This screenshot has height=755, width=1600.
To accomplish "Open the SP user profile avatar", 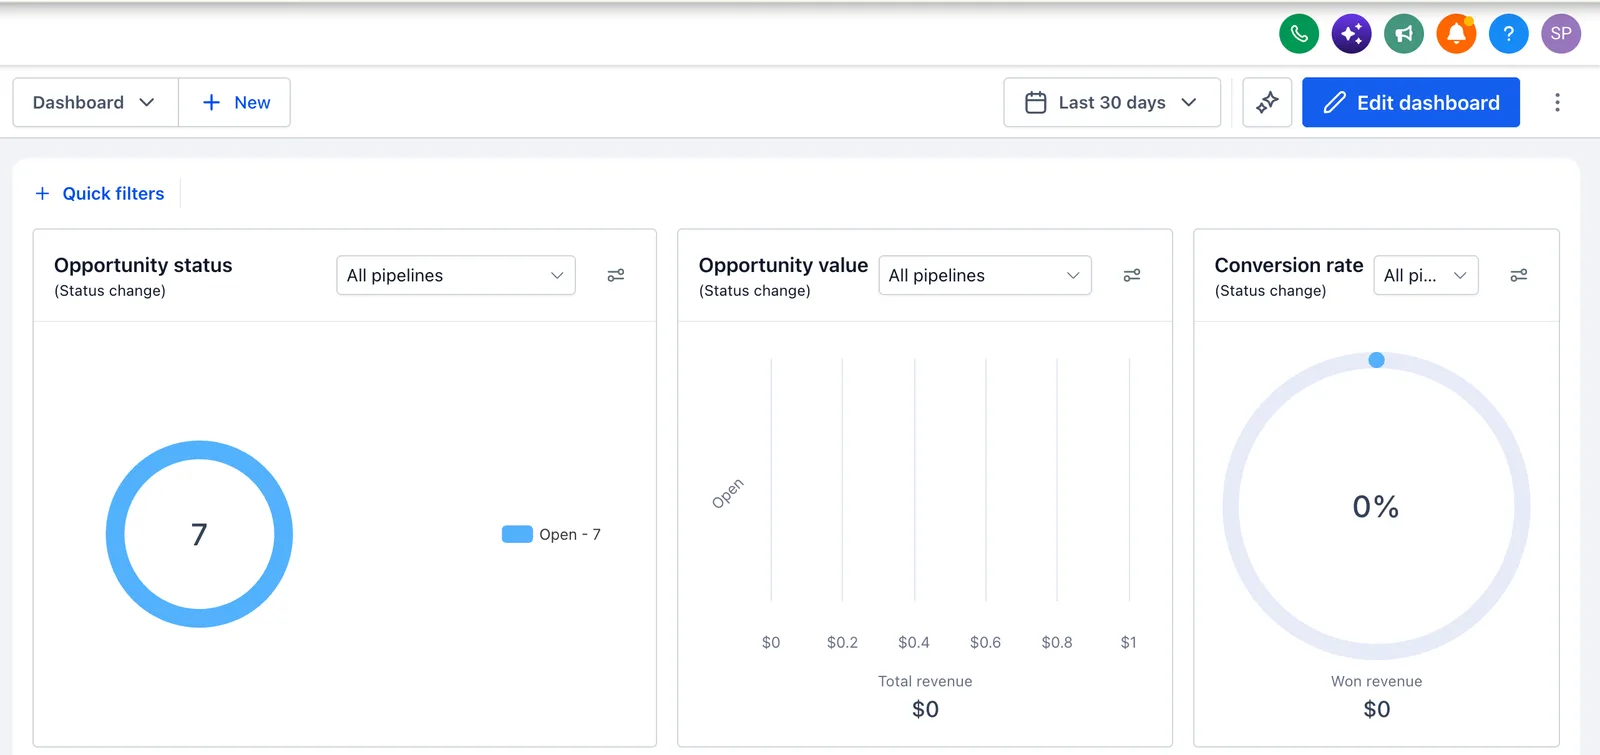I will coord(1561,34).
